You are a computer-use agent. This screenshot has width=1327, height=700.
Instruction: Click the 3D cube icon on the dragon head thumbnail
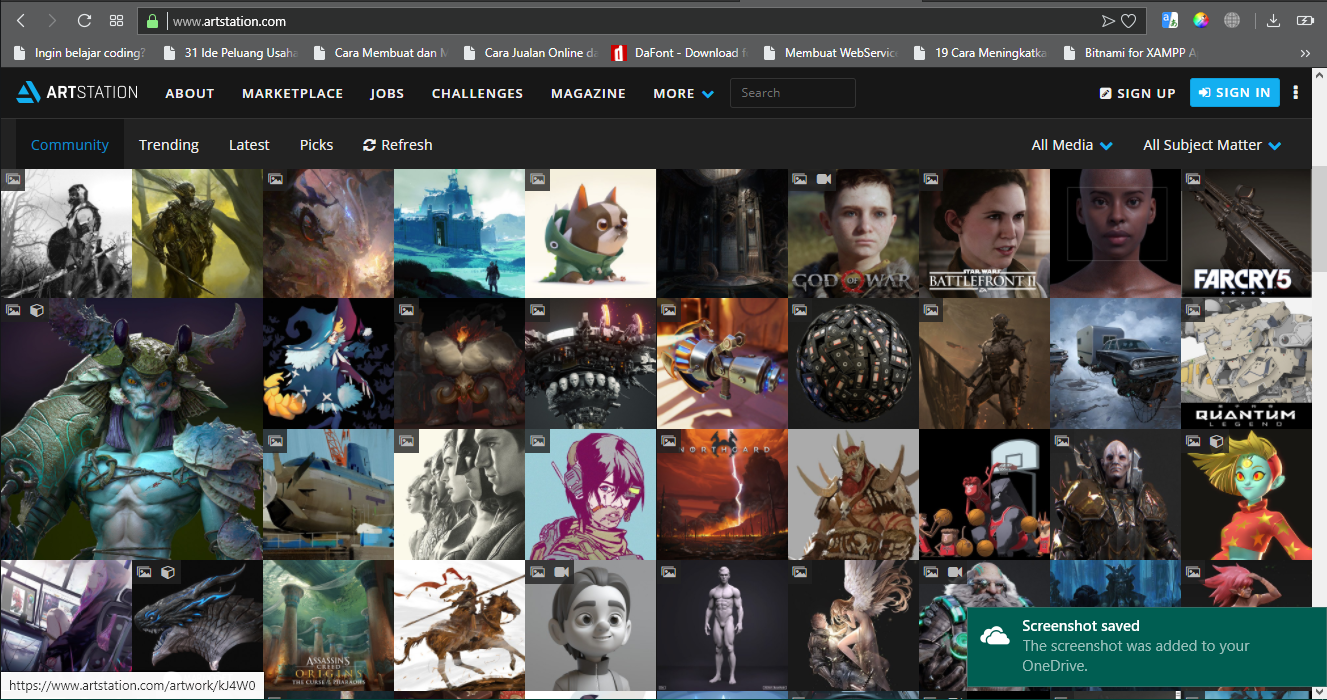coord(168,572)
